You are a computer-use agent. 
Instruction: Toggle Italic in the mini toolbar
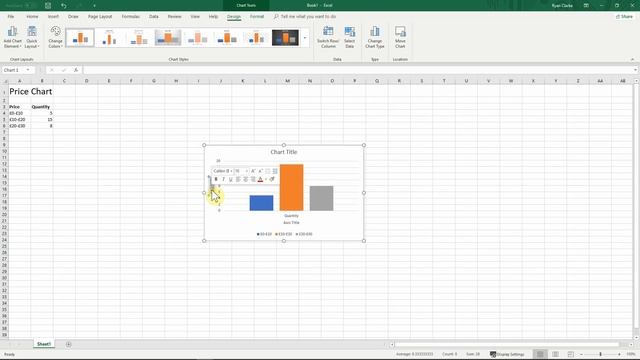[x=223, y=179]
